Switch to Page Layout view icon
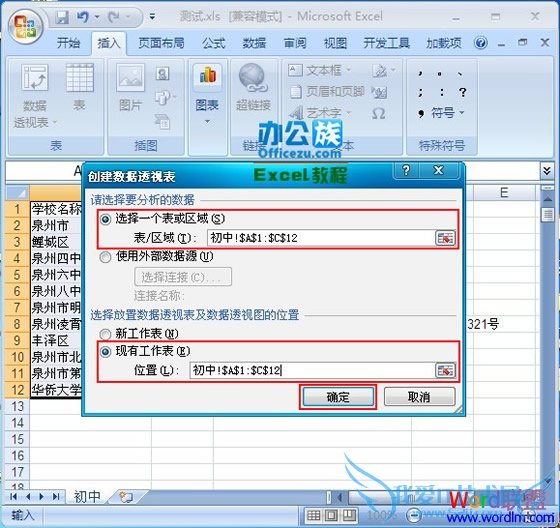560x528 pixels. tap(331, 515)
